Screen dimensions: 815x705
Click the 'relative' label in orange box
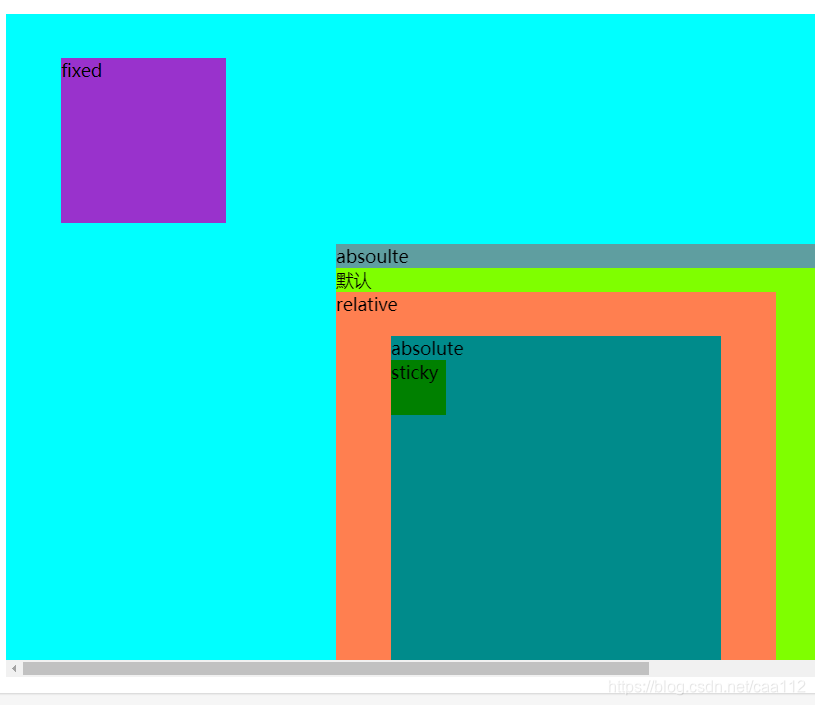click(367, 305)
